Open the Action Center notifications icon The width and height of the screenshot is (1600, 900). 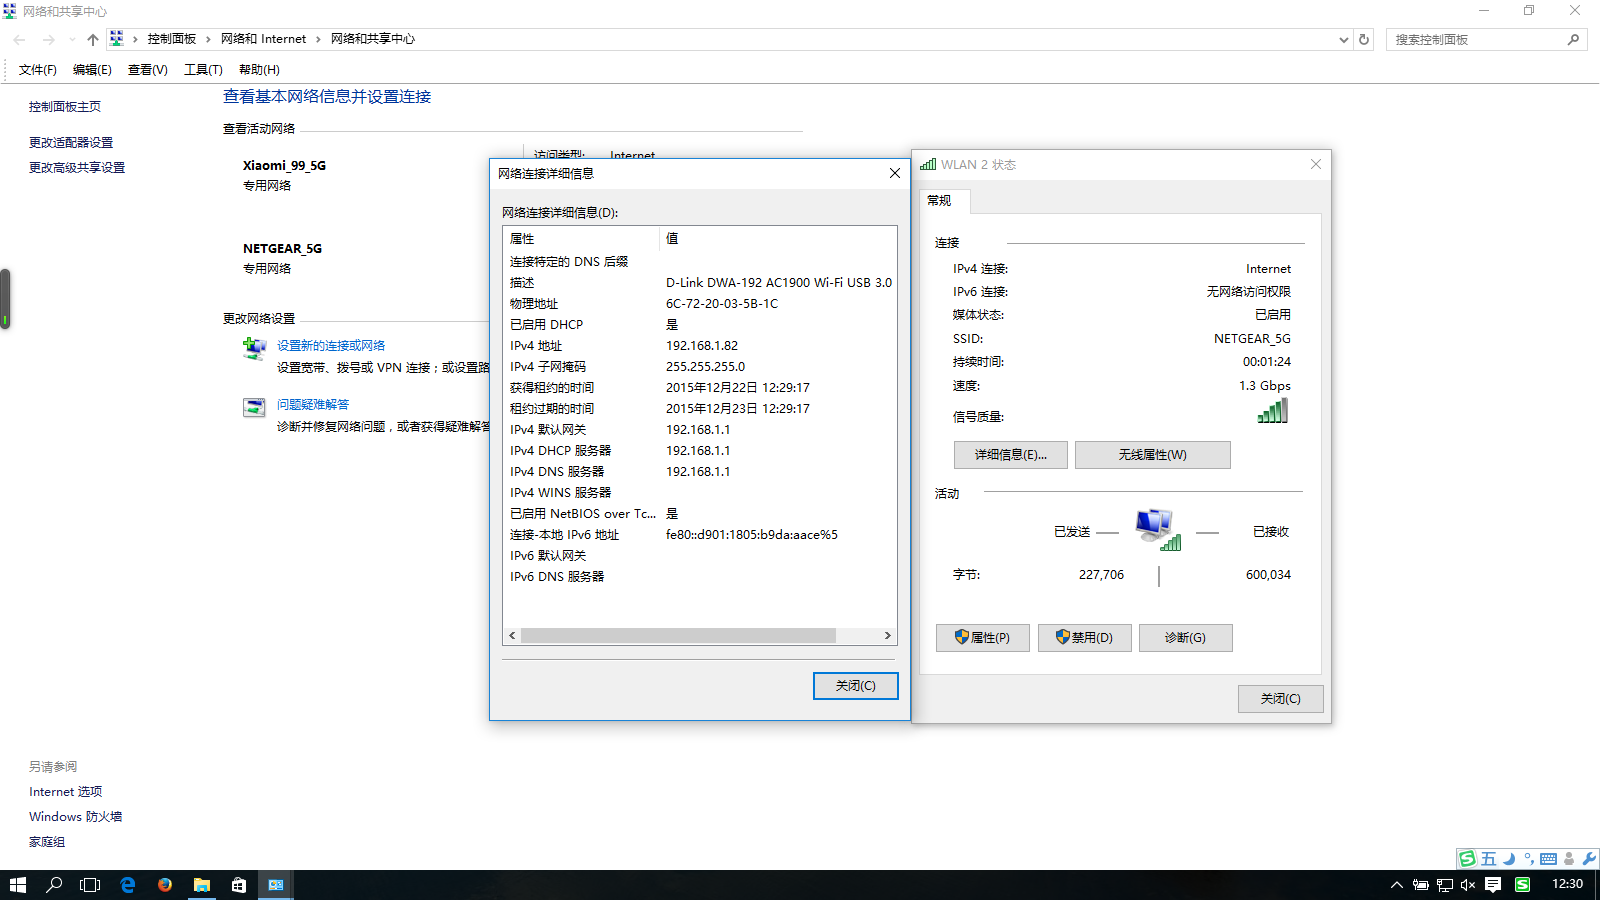[1493, 885]
